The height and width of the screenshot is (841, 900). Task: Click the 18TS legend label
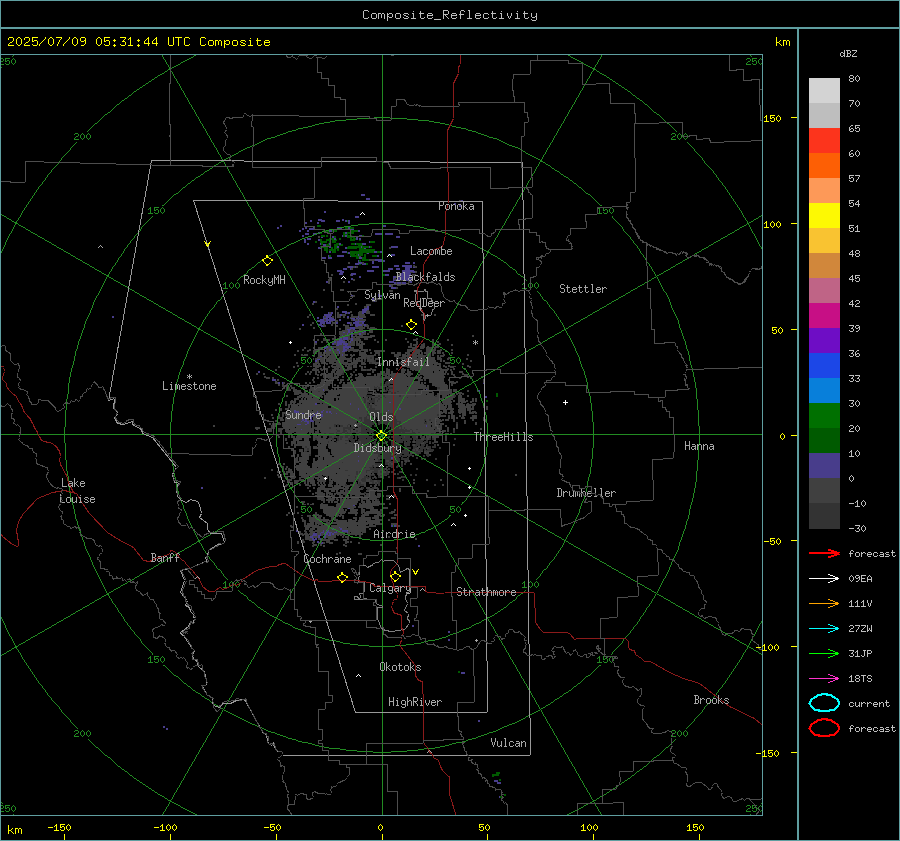[x=860, y=678]
